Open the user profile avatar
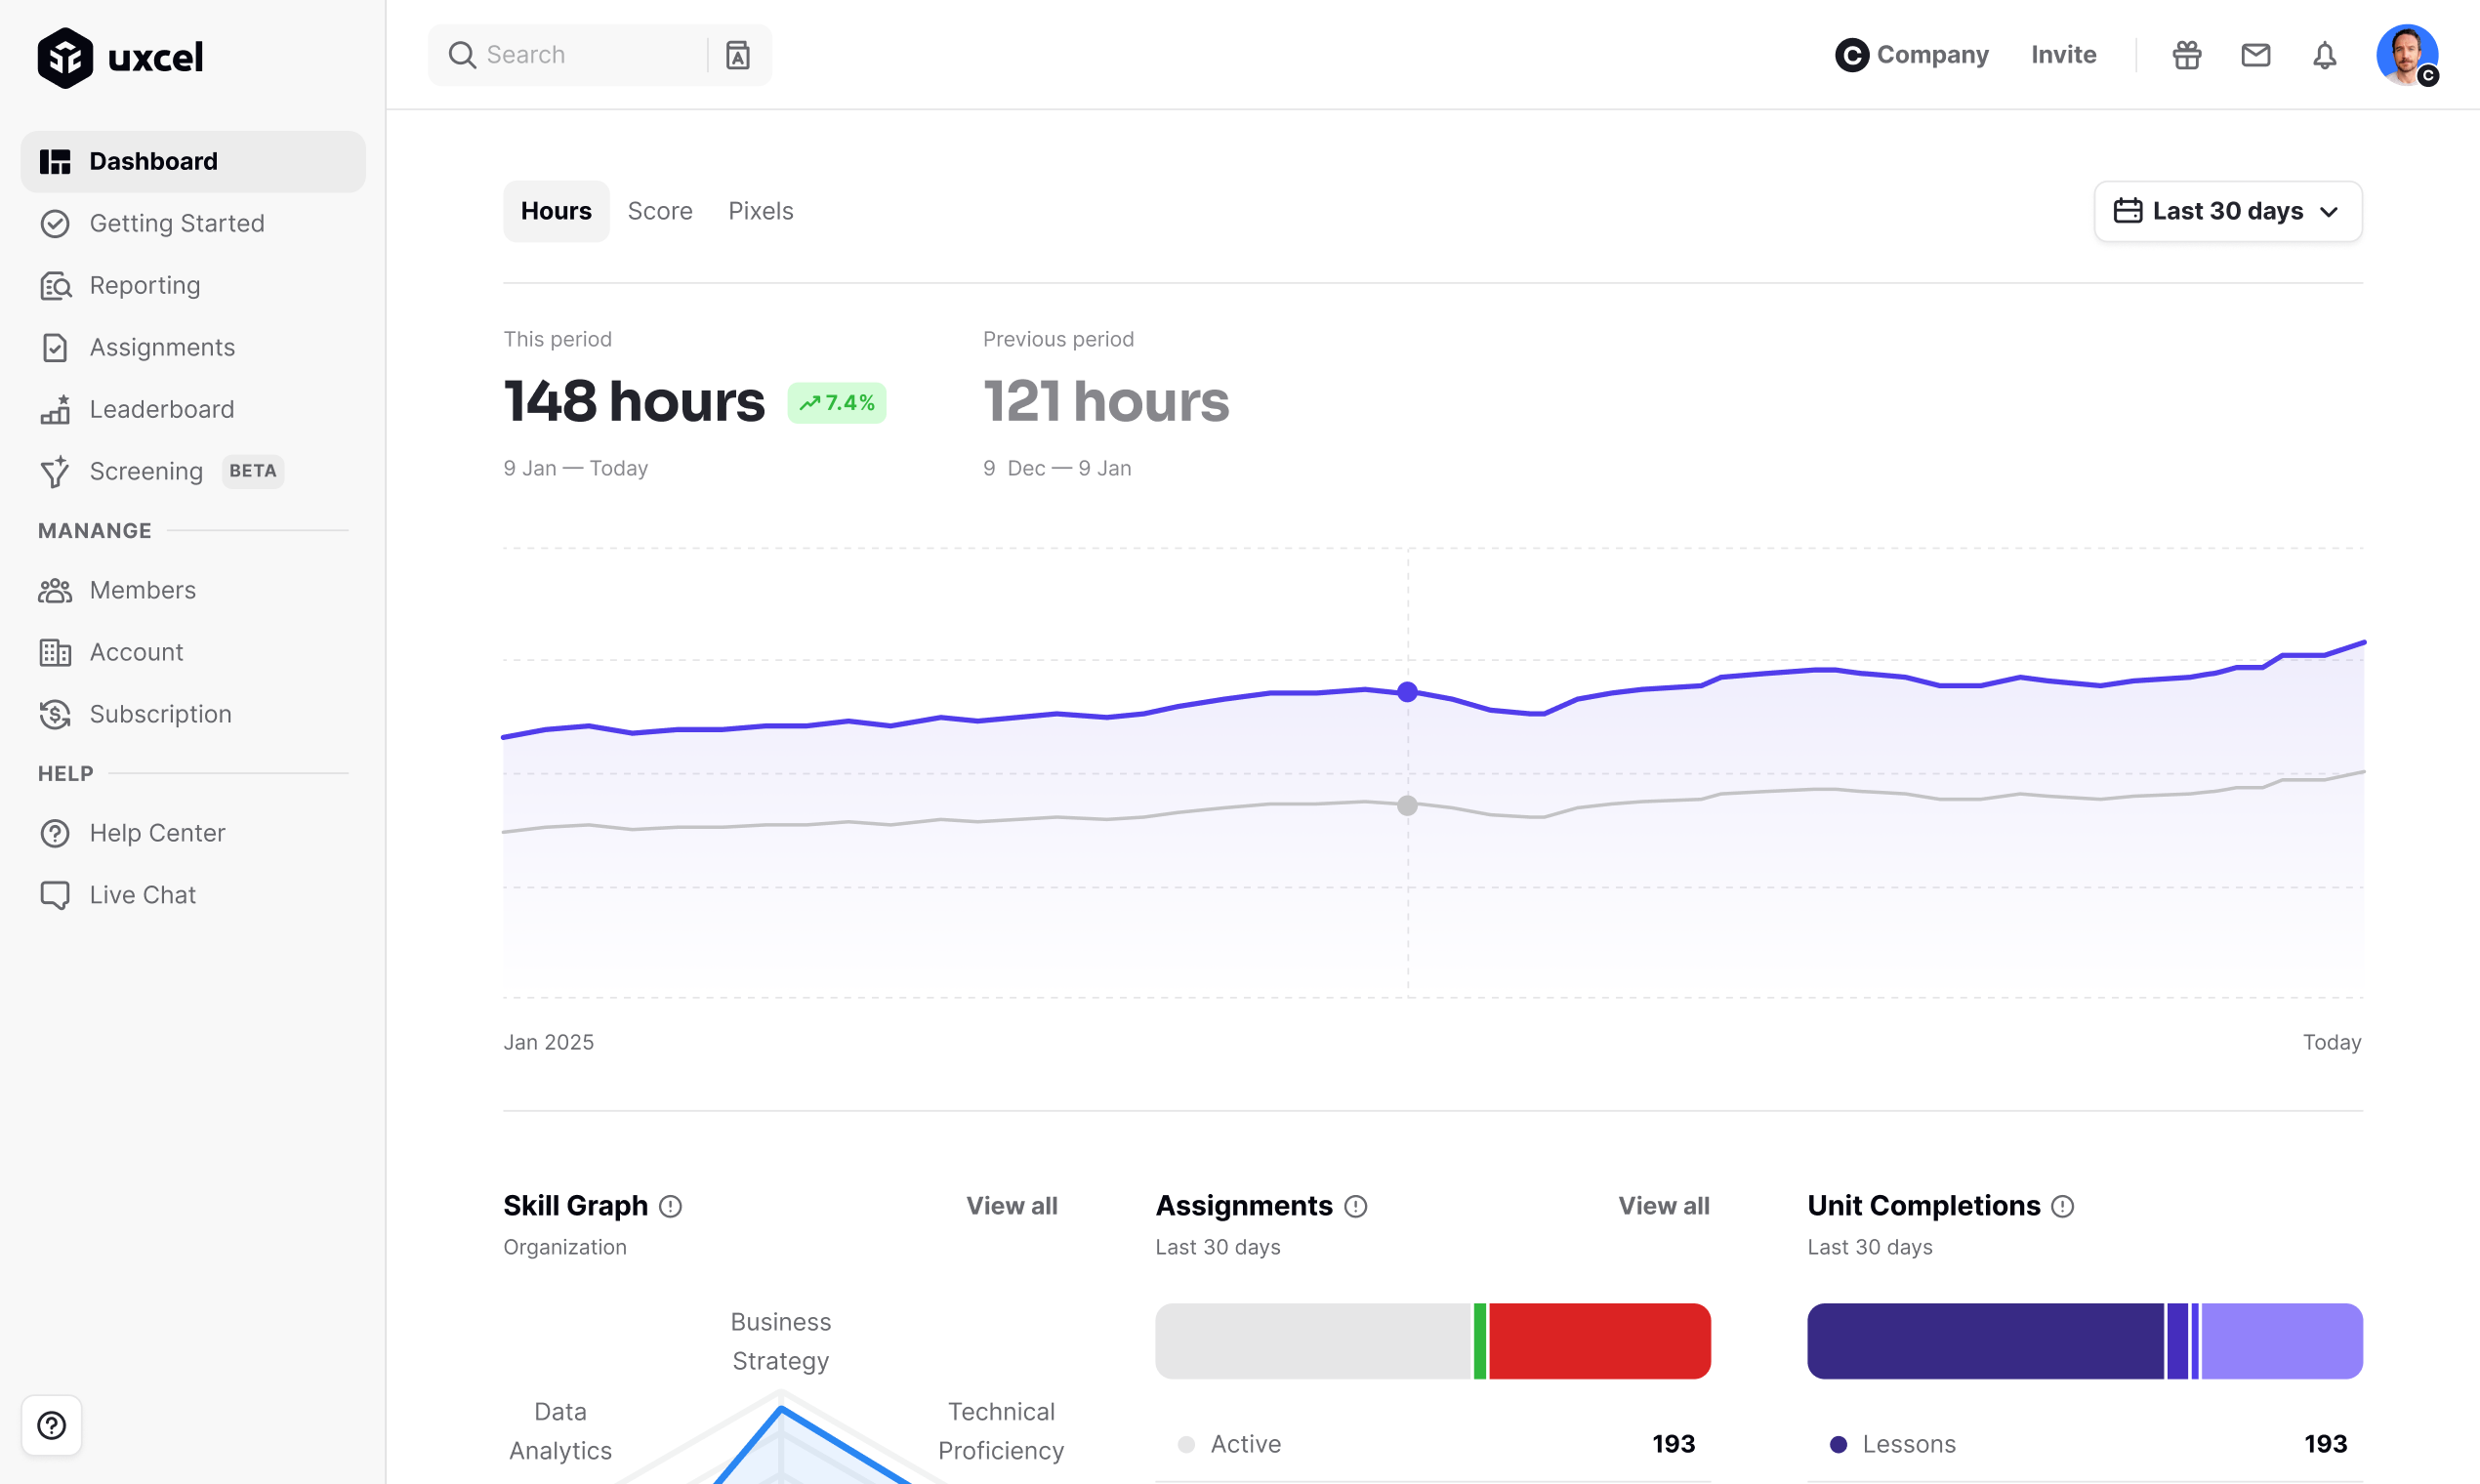Screen dimensions: 2480x1484 [2406, 55]
